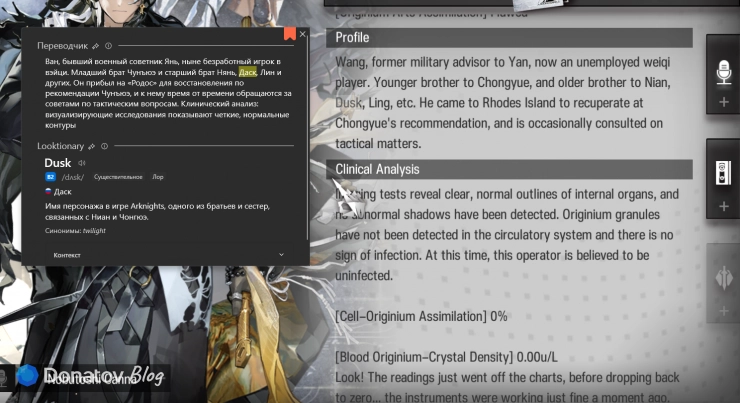The height and width of the screenshot is (403, 740).
Task: Click the [Cell-Originium Assimilation] 0% line
Action: (421, 316)
